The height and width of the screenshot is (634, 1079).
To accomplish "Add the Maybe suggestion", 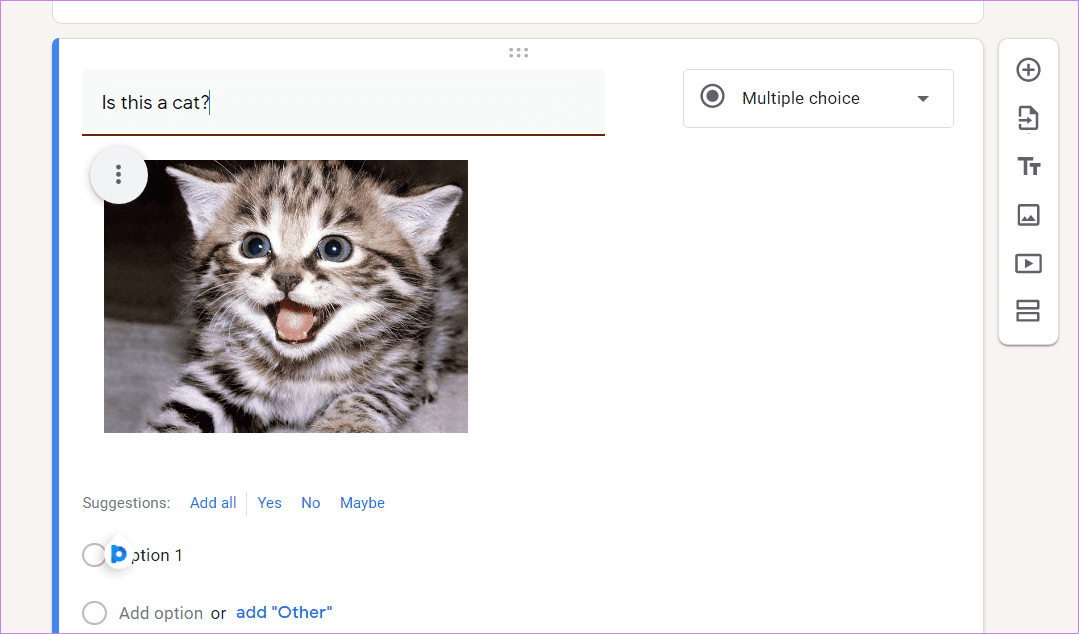I will tap(362, 503).
